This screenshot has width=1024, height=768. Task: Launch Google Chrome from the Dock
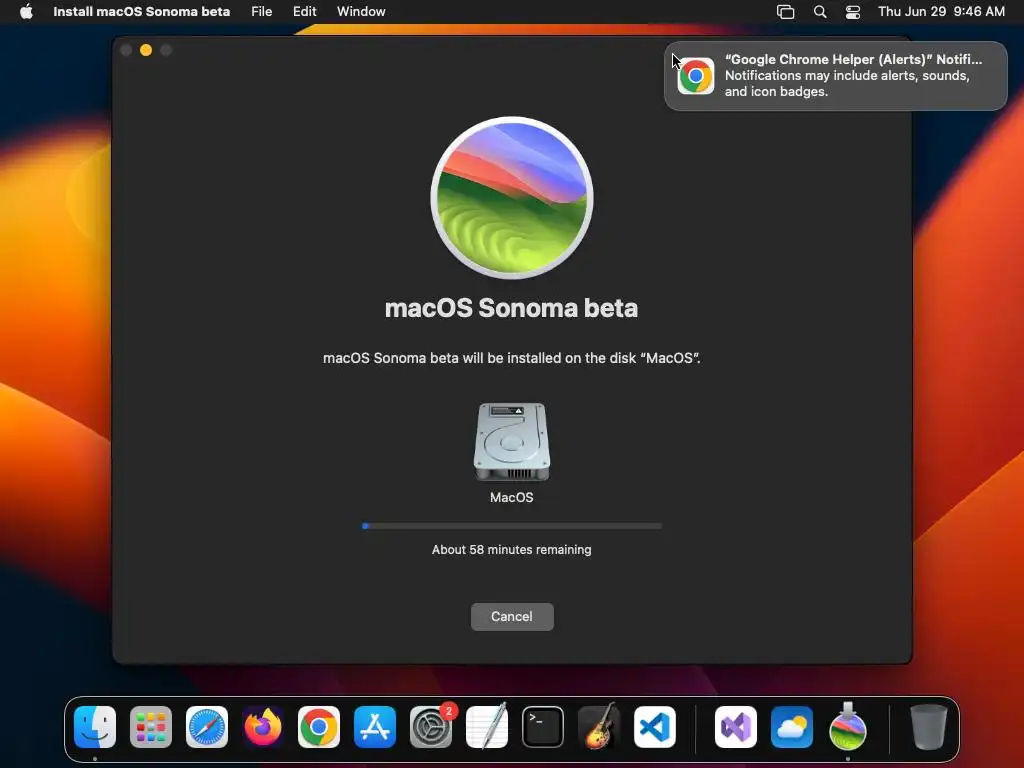point(319,726)
